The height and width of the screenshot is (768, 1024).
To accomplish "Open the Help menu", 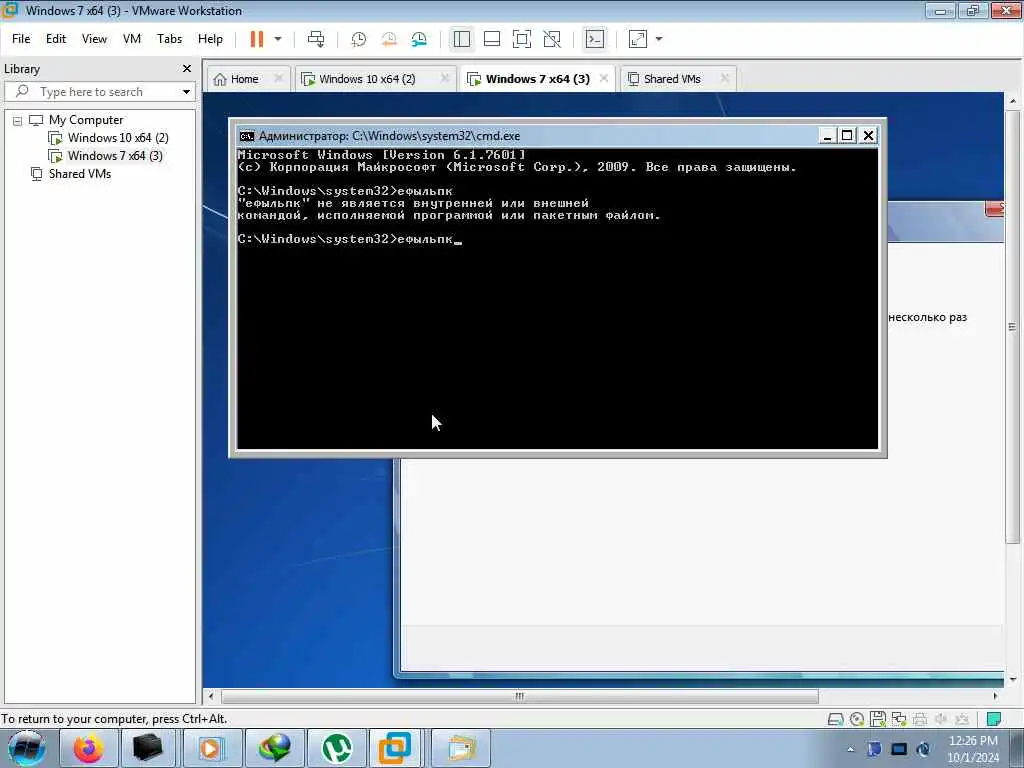I will tap(210, 39).
